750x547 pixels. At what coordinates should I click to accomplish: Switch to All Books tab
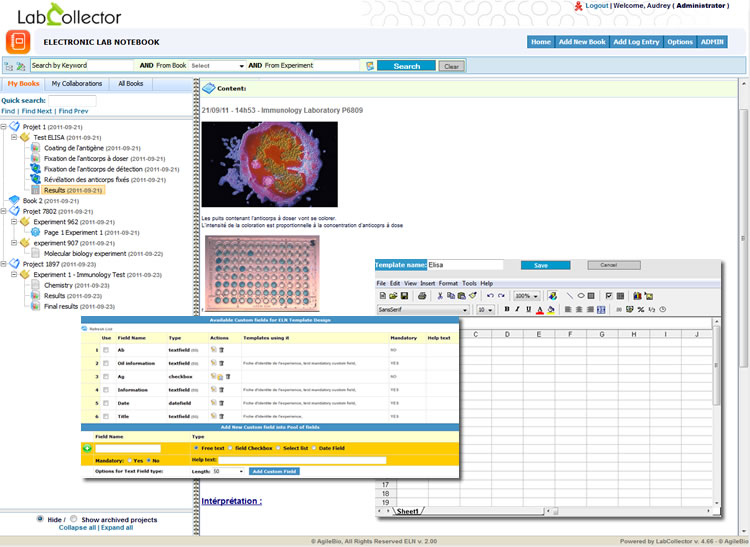tap(131, 84)
